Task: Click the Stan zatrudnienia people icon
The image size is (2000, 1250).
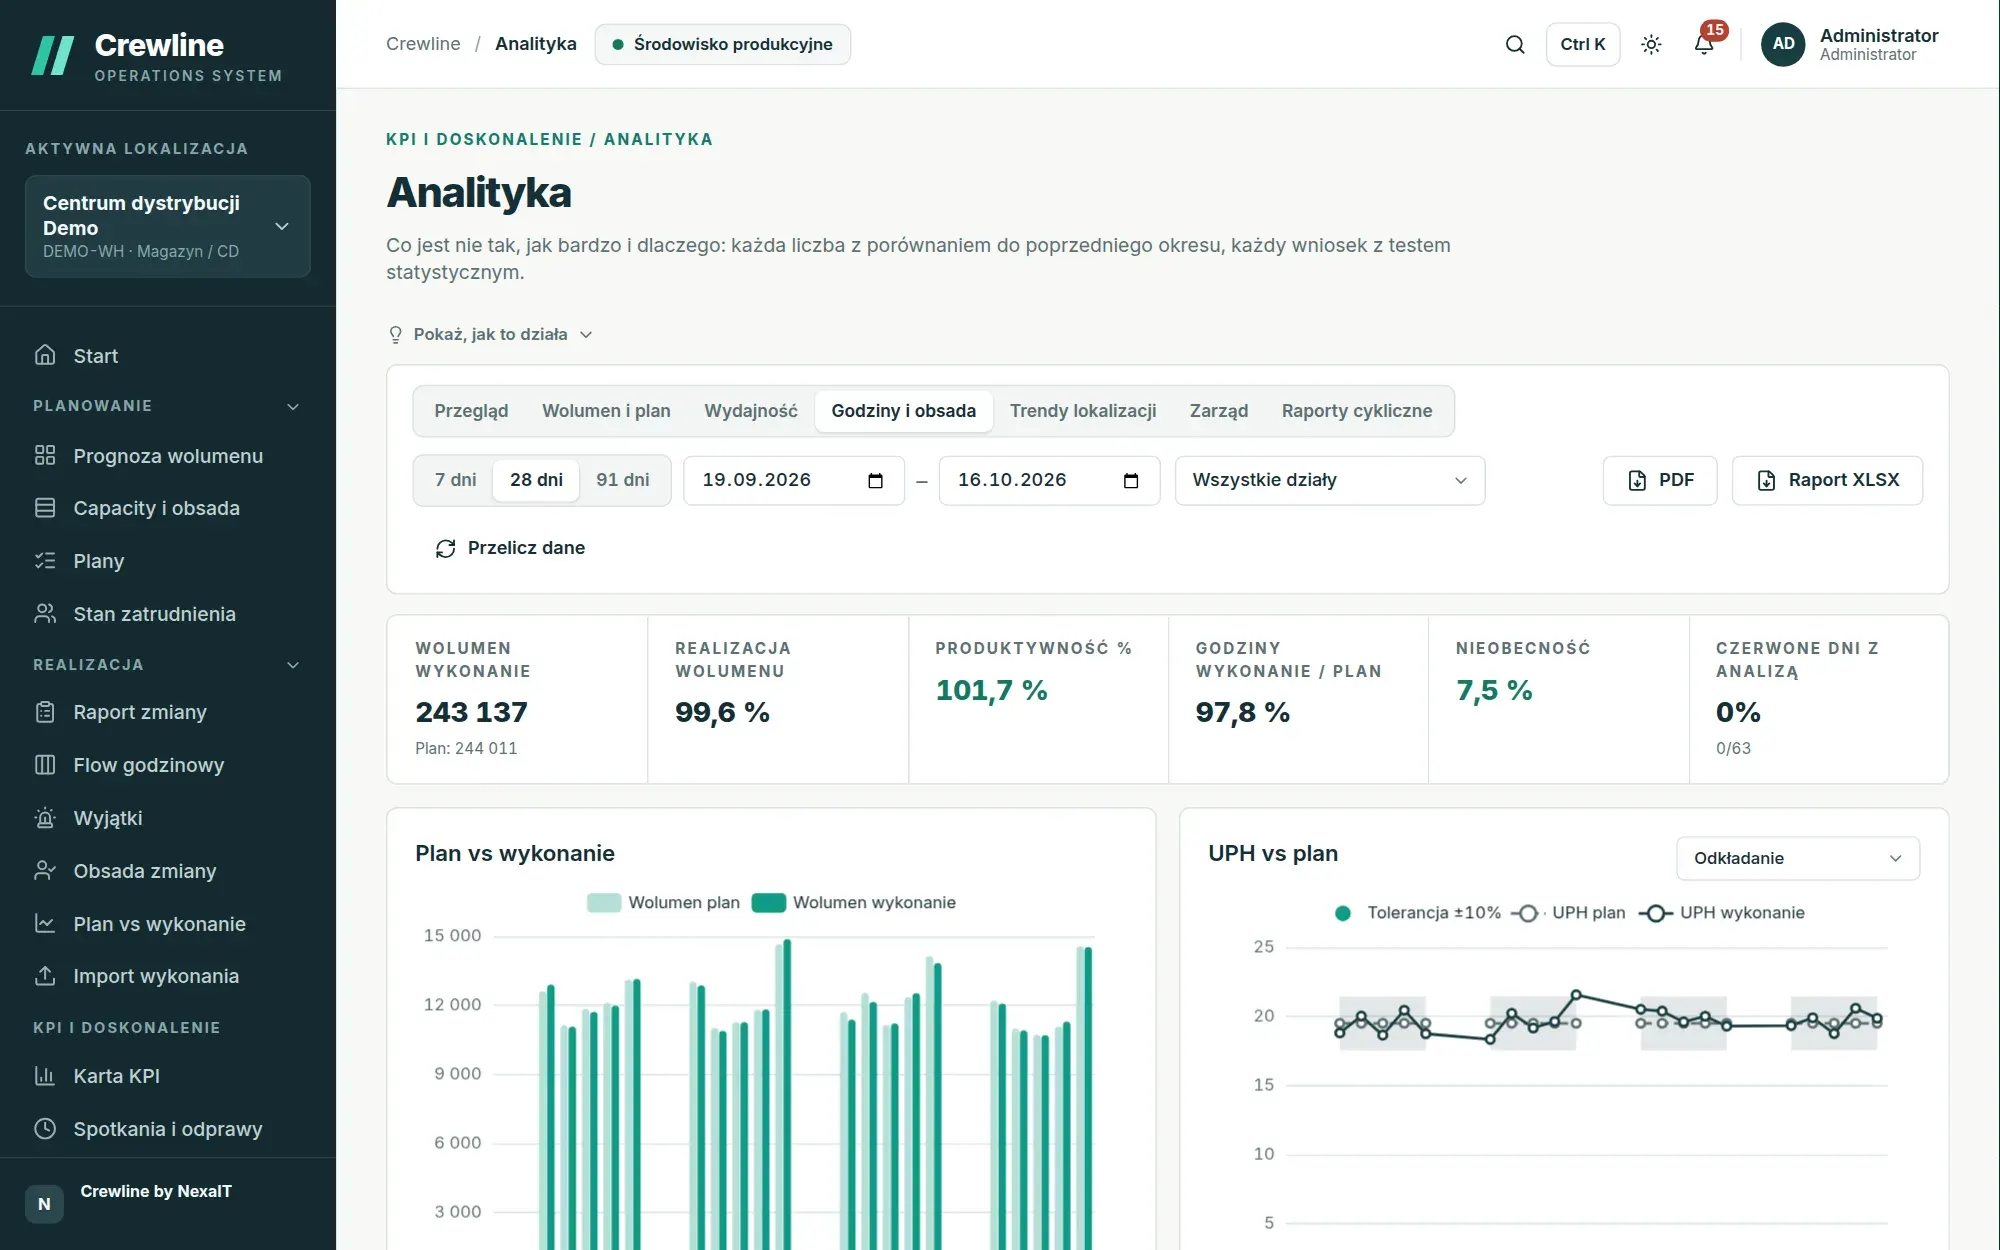Action: pyautogui.click(x=45, y=614)
